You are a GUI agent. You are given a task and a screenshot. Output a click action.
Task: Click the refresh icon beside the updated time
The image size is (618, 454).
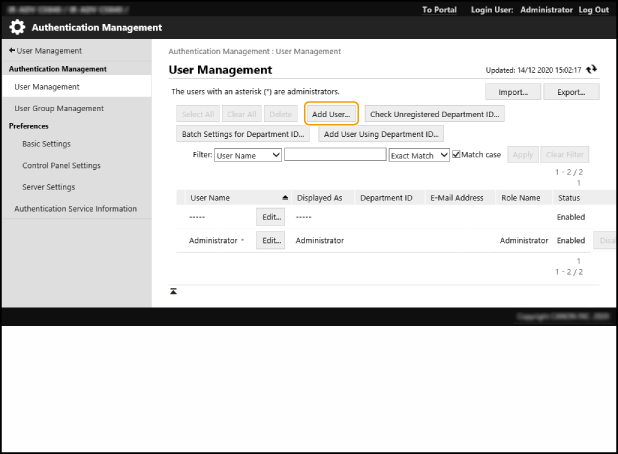(592, 70)
